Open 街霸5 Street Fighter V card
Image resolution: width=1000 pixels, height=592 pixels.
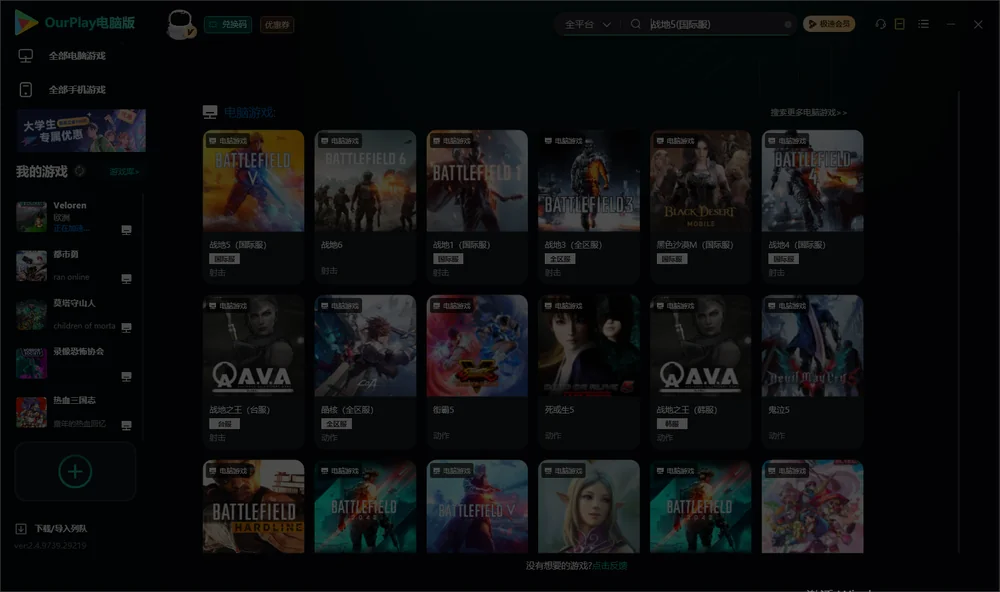pos(477,371)
